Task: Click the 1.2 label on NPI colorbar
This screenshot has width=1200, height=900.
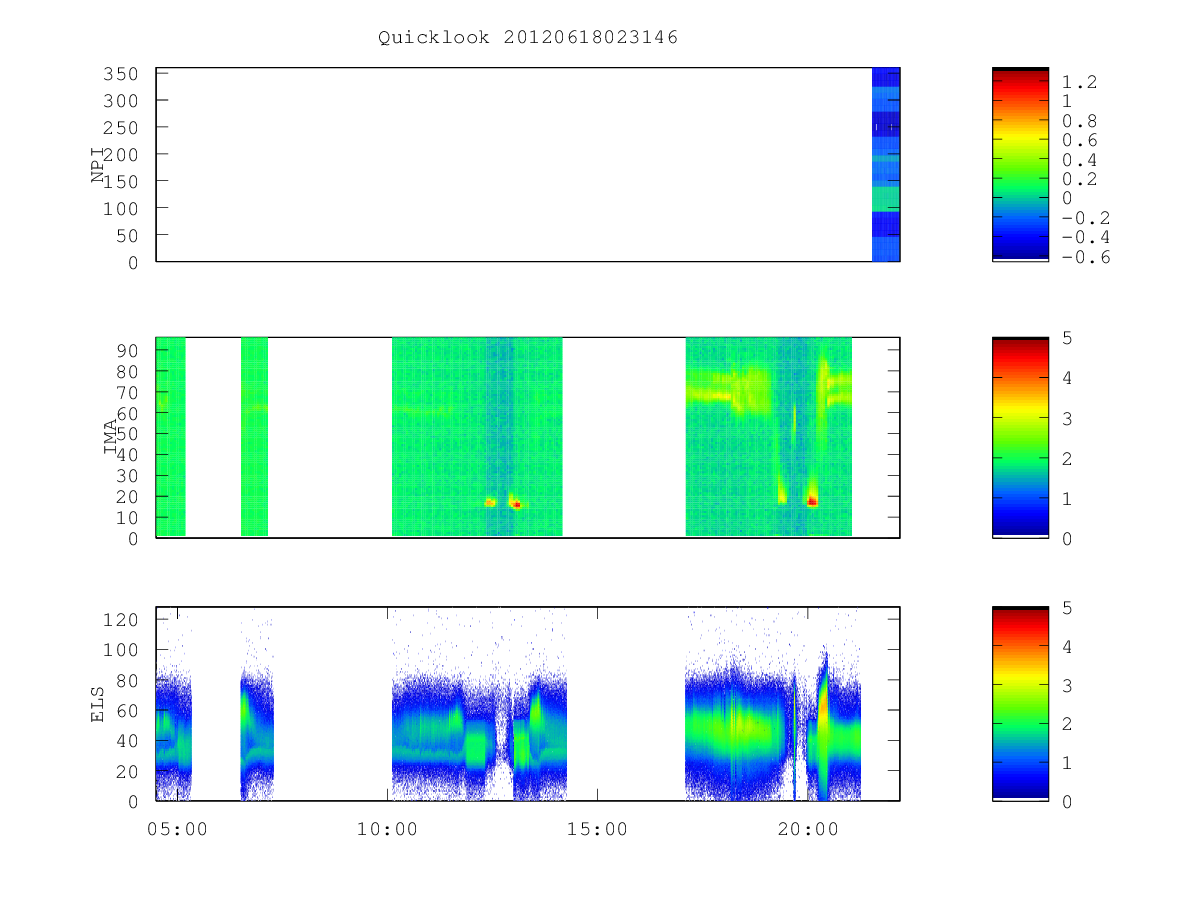Action: (x=1080, y=82)
